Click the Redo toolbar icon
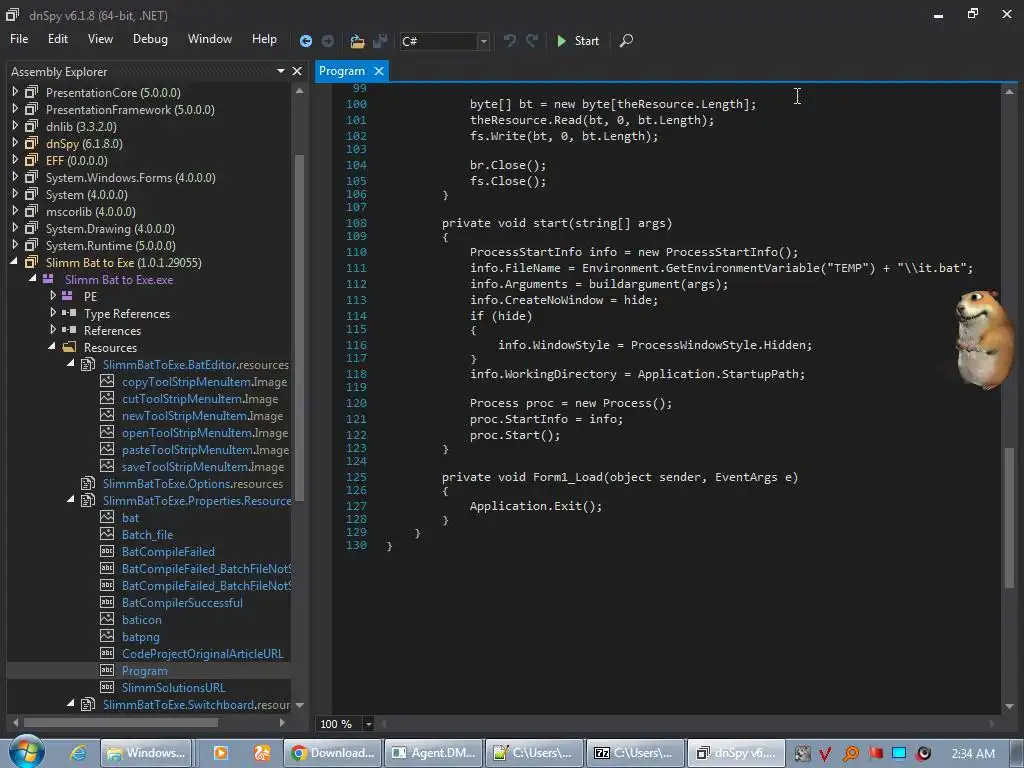 coord(533,41)
